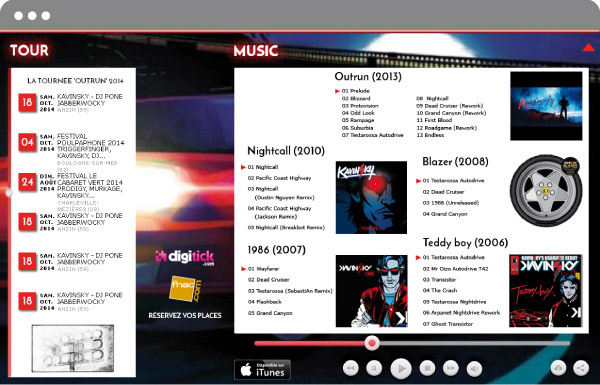600x385 pixels.
Task: Click the red played part of progress bar
Action: (x=310, y=343)
